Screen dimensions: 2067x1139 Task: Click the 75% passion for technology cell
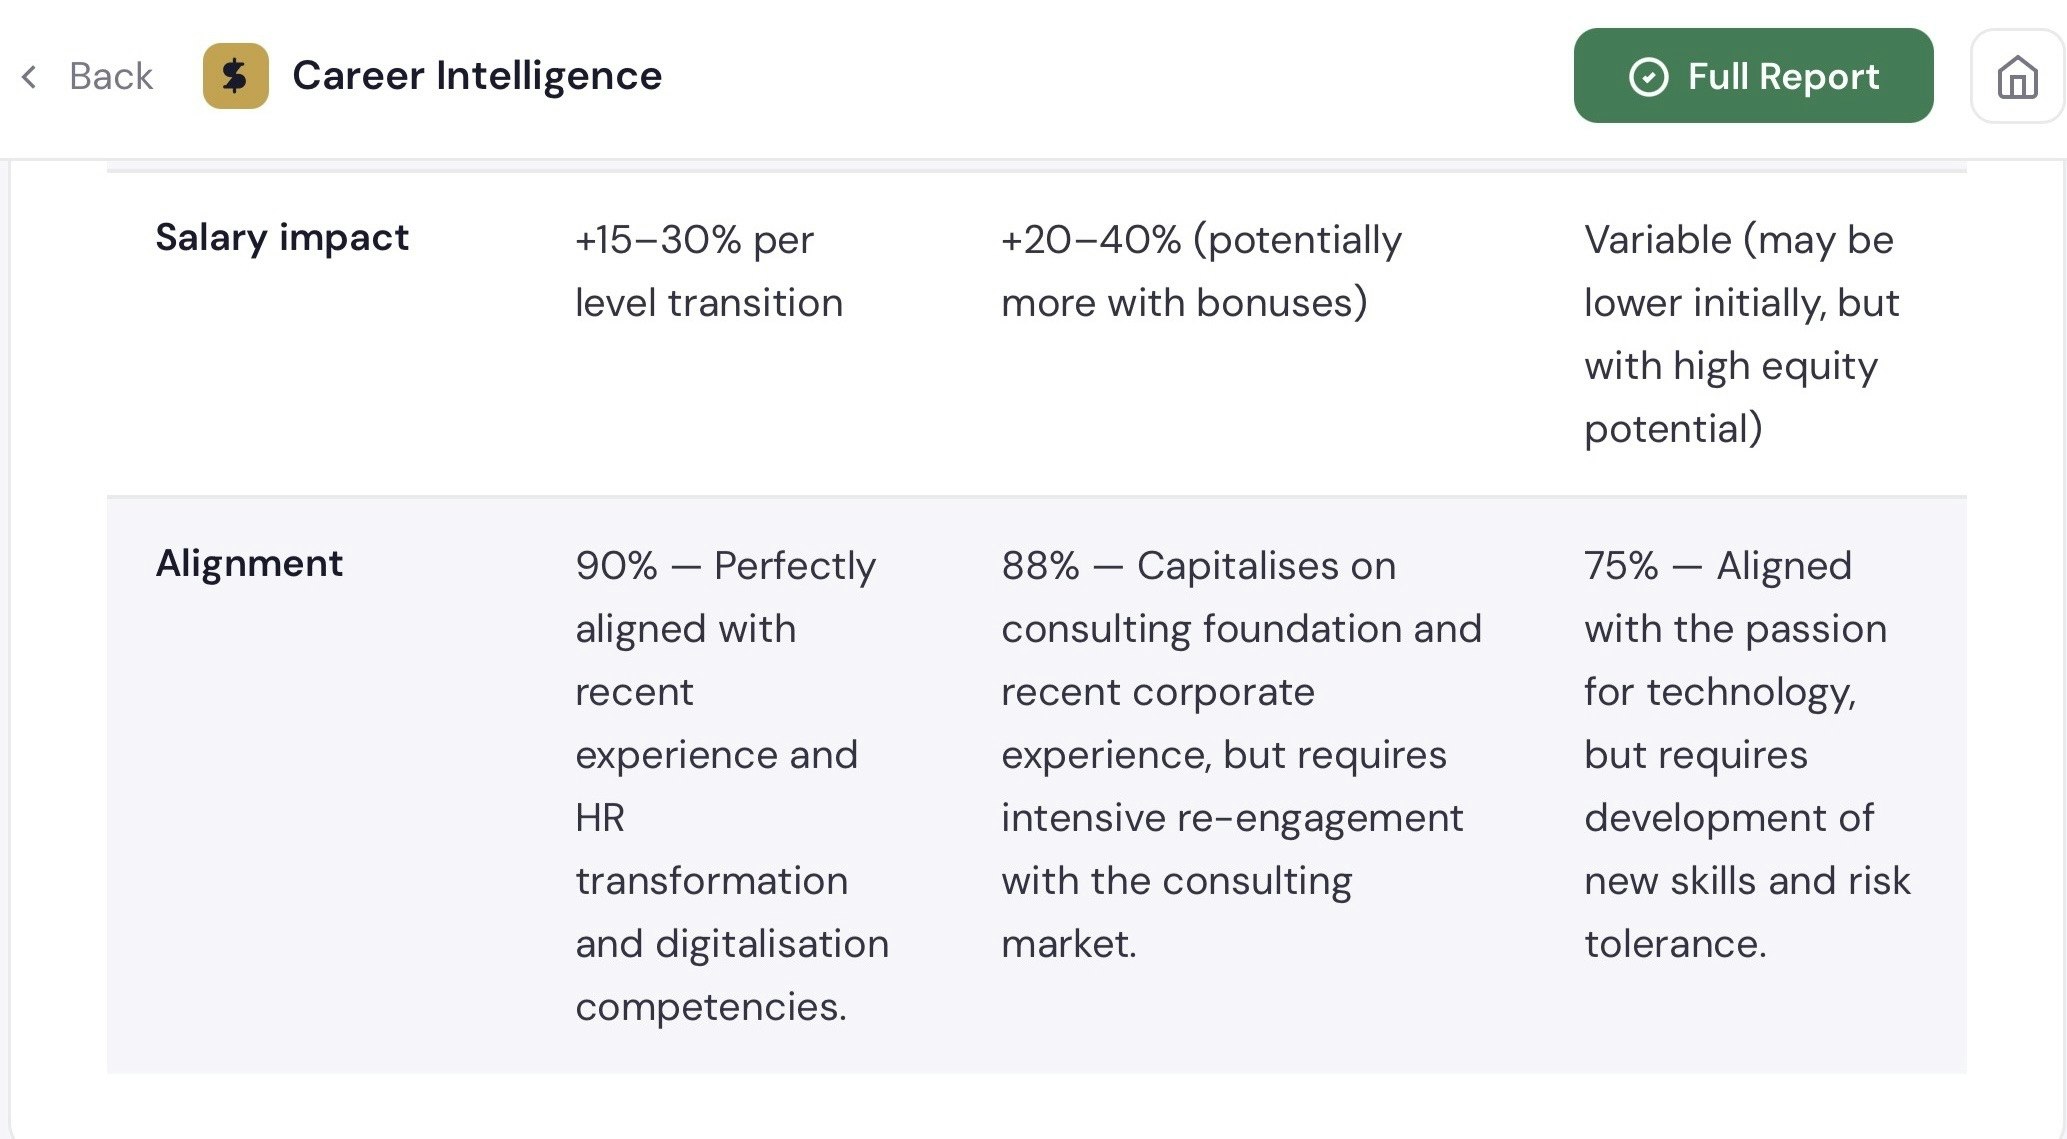point(1747,753)
